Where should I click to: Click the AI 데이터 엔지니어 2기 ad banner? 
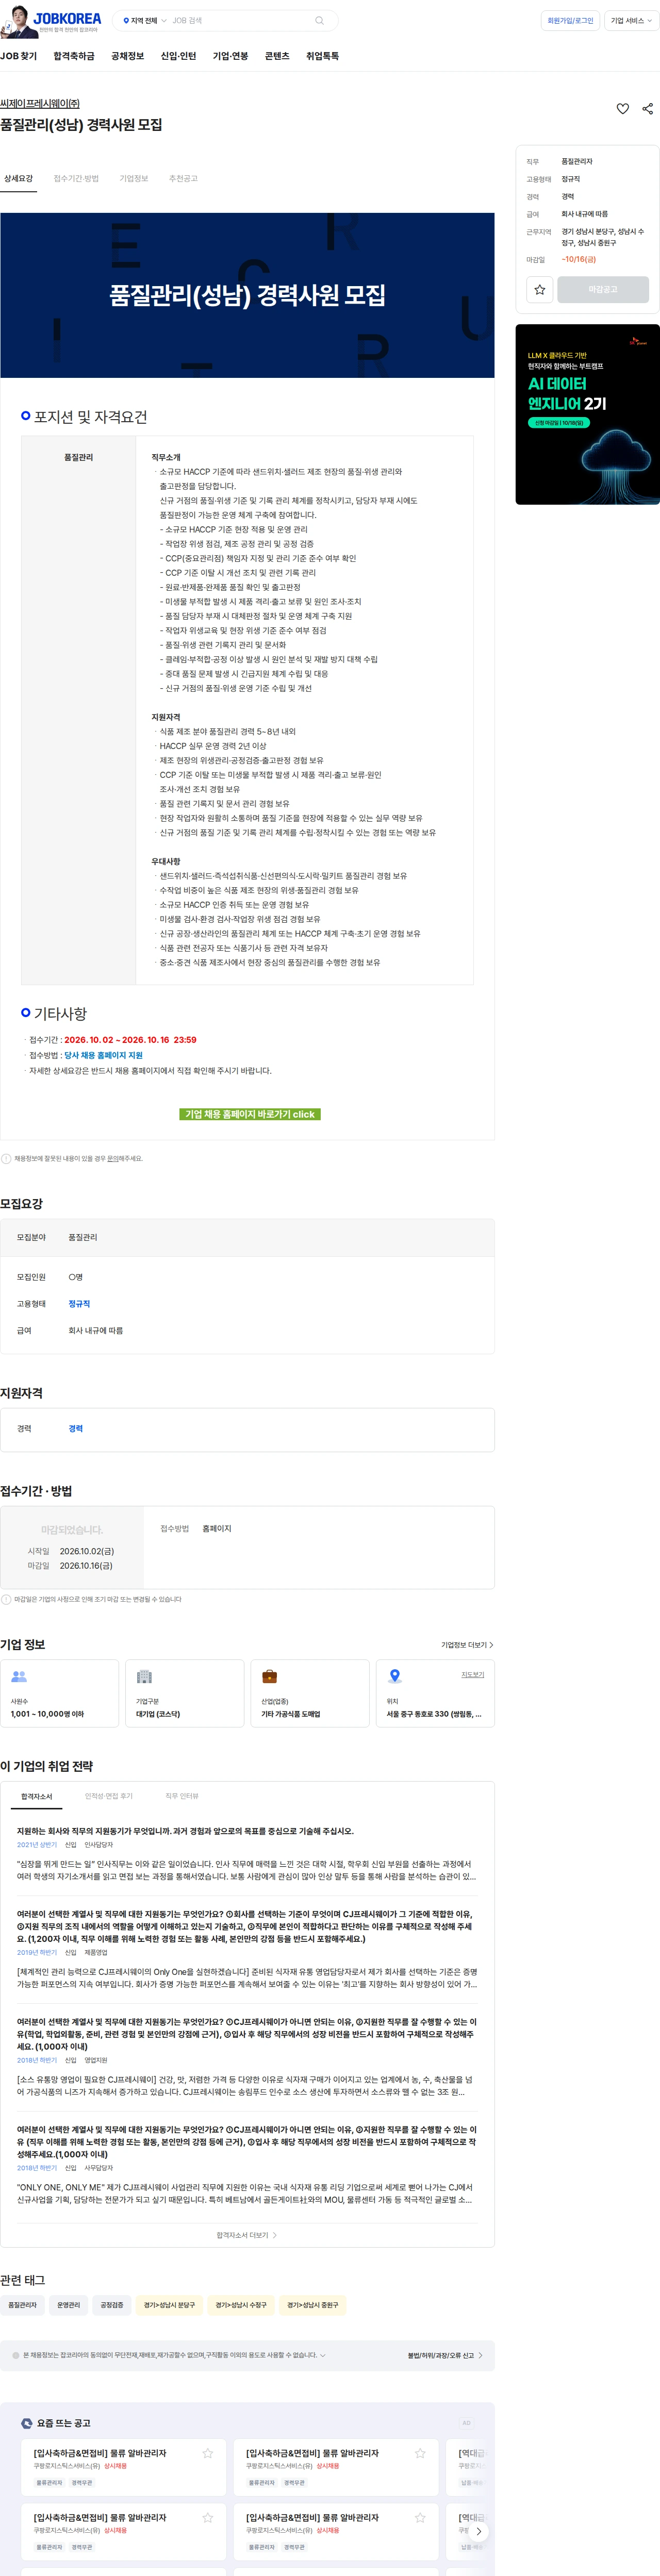pyautogui.click(x=587, y=414)
